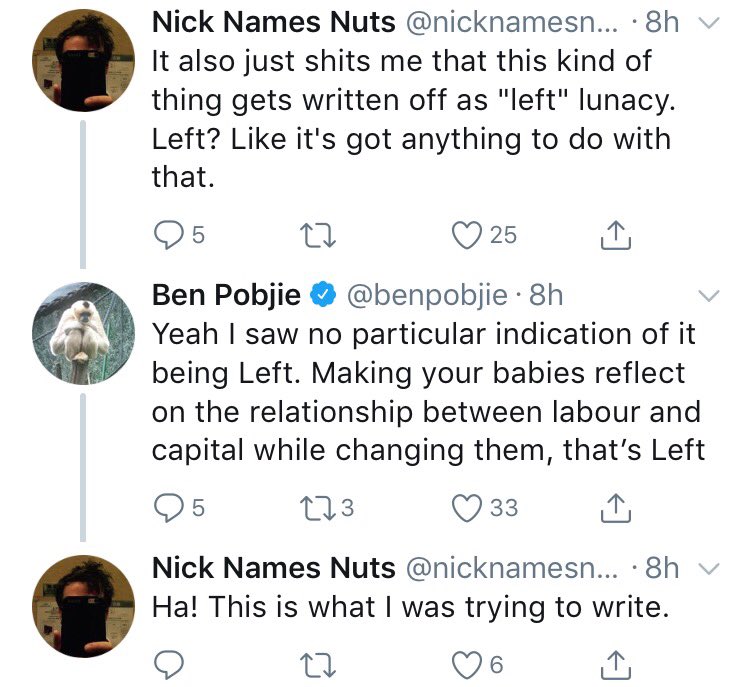
Task: View Ben Pobjie's monkey profile picture
Action: (83, 331)
